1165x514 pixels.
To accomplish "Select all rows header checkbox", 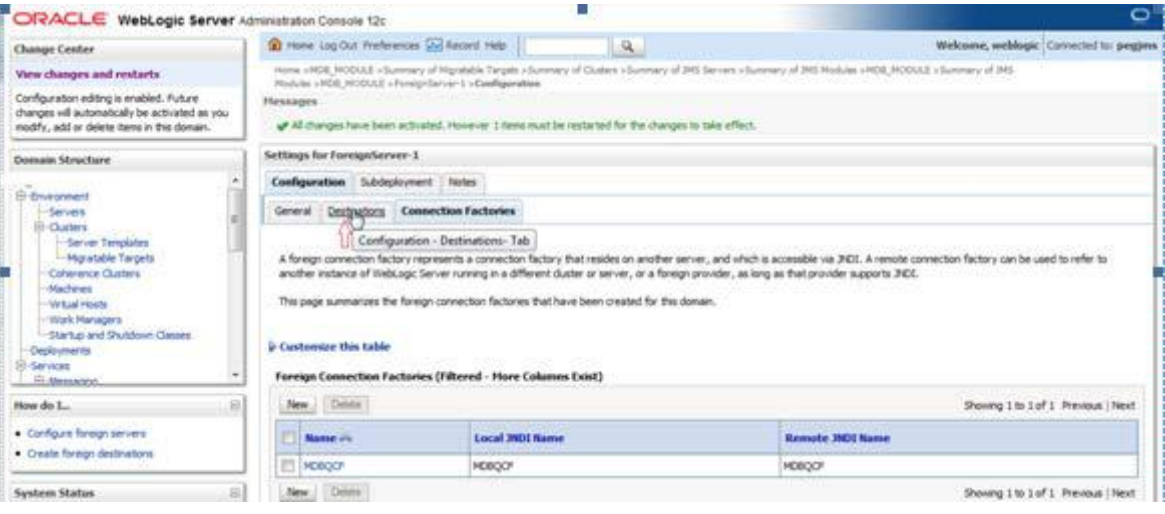I will [x=288, y=438].
